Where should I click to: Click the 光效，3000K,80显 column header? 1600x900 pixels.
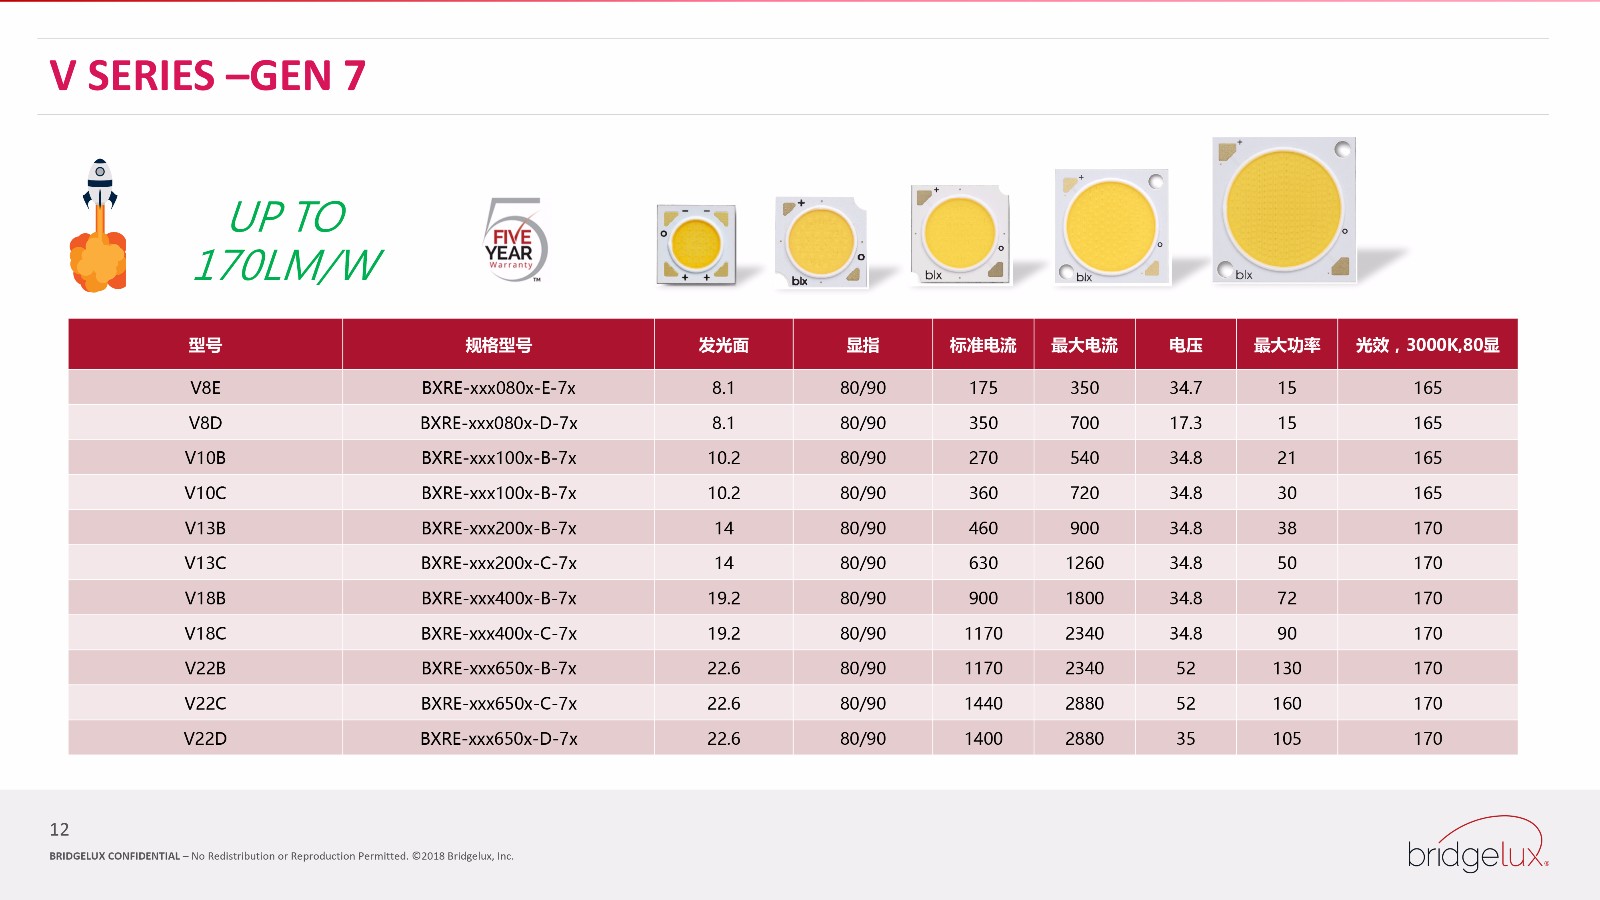click(1428, 345)
